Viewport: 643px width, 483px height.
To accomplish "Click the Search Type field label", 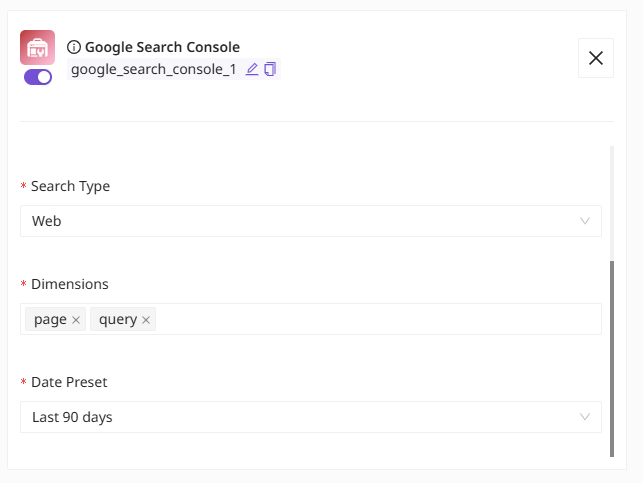I will (x=70, y=186).
